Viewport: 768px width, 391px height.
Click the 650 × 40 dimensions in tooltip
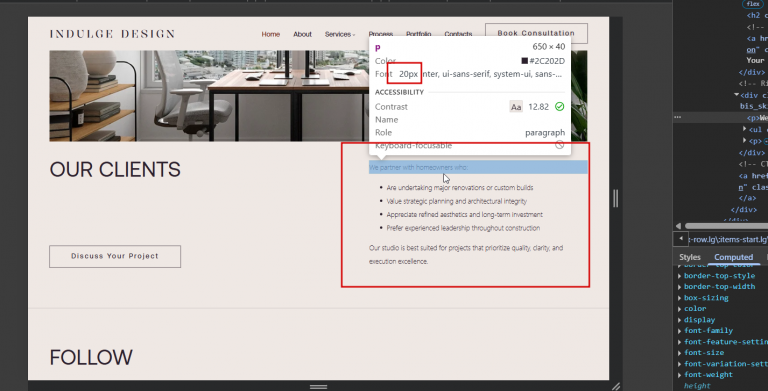549,47
